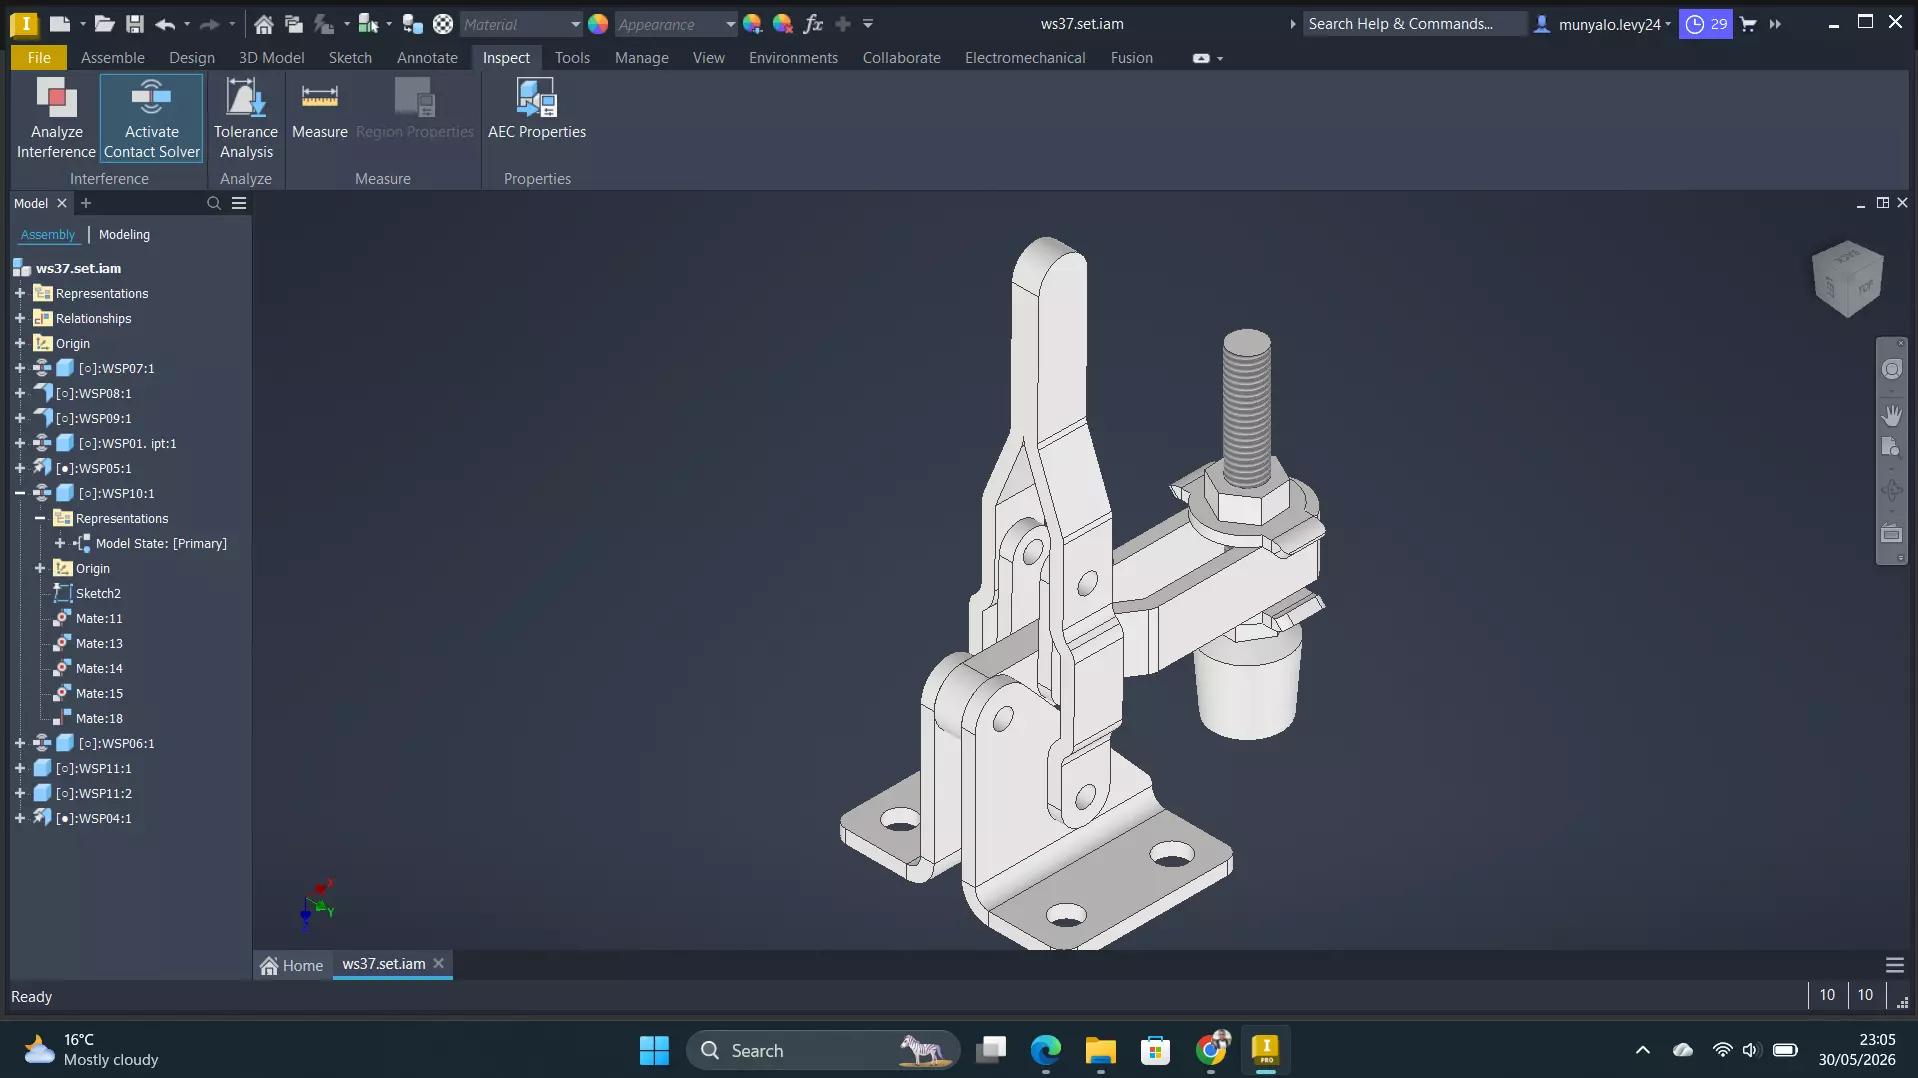Open the File menu
Screen dimensions: 1918x1078
coord(39,58)
